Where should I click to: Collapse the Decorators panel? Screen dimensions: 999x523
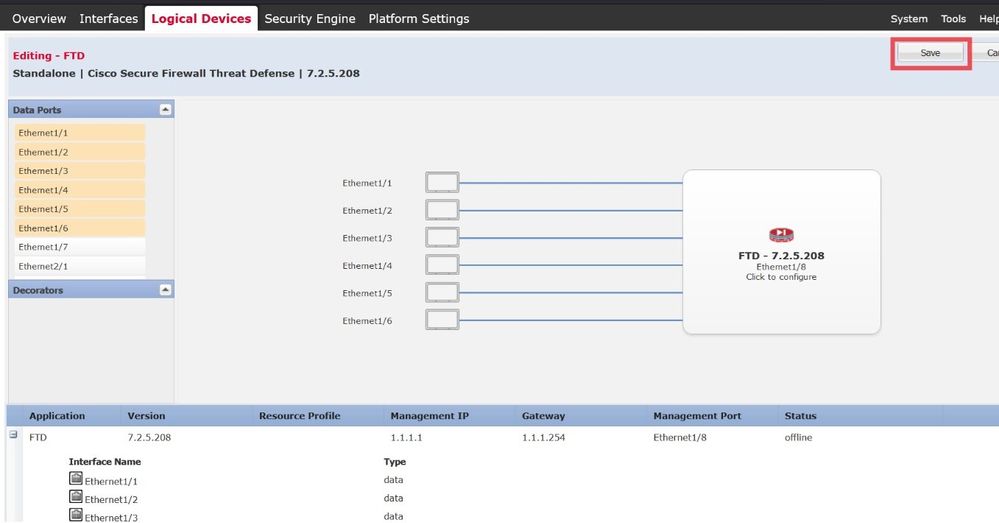pos(165,290)
